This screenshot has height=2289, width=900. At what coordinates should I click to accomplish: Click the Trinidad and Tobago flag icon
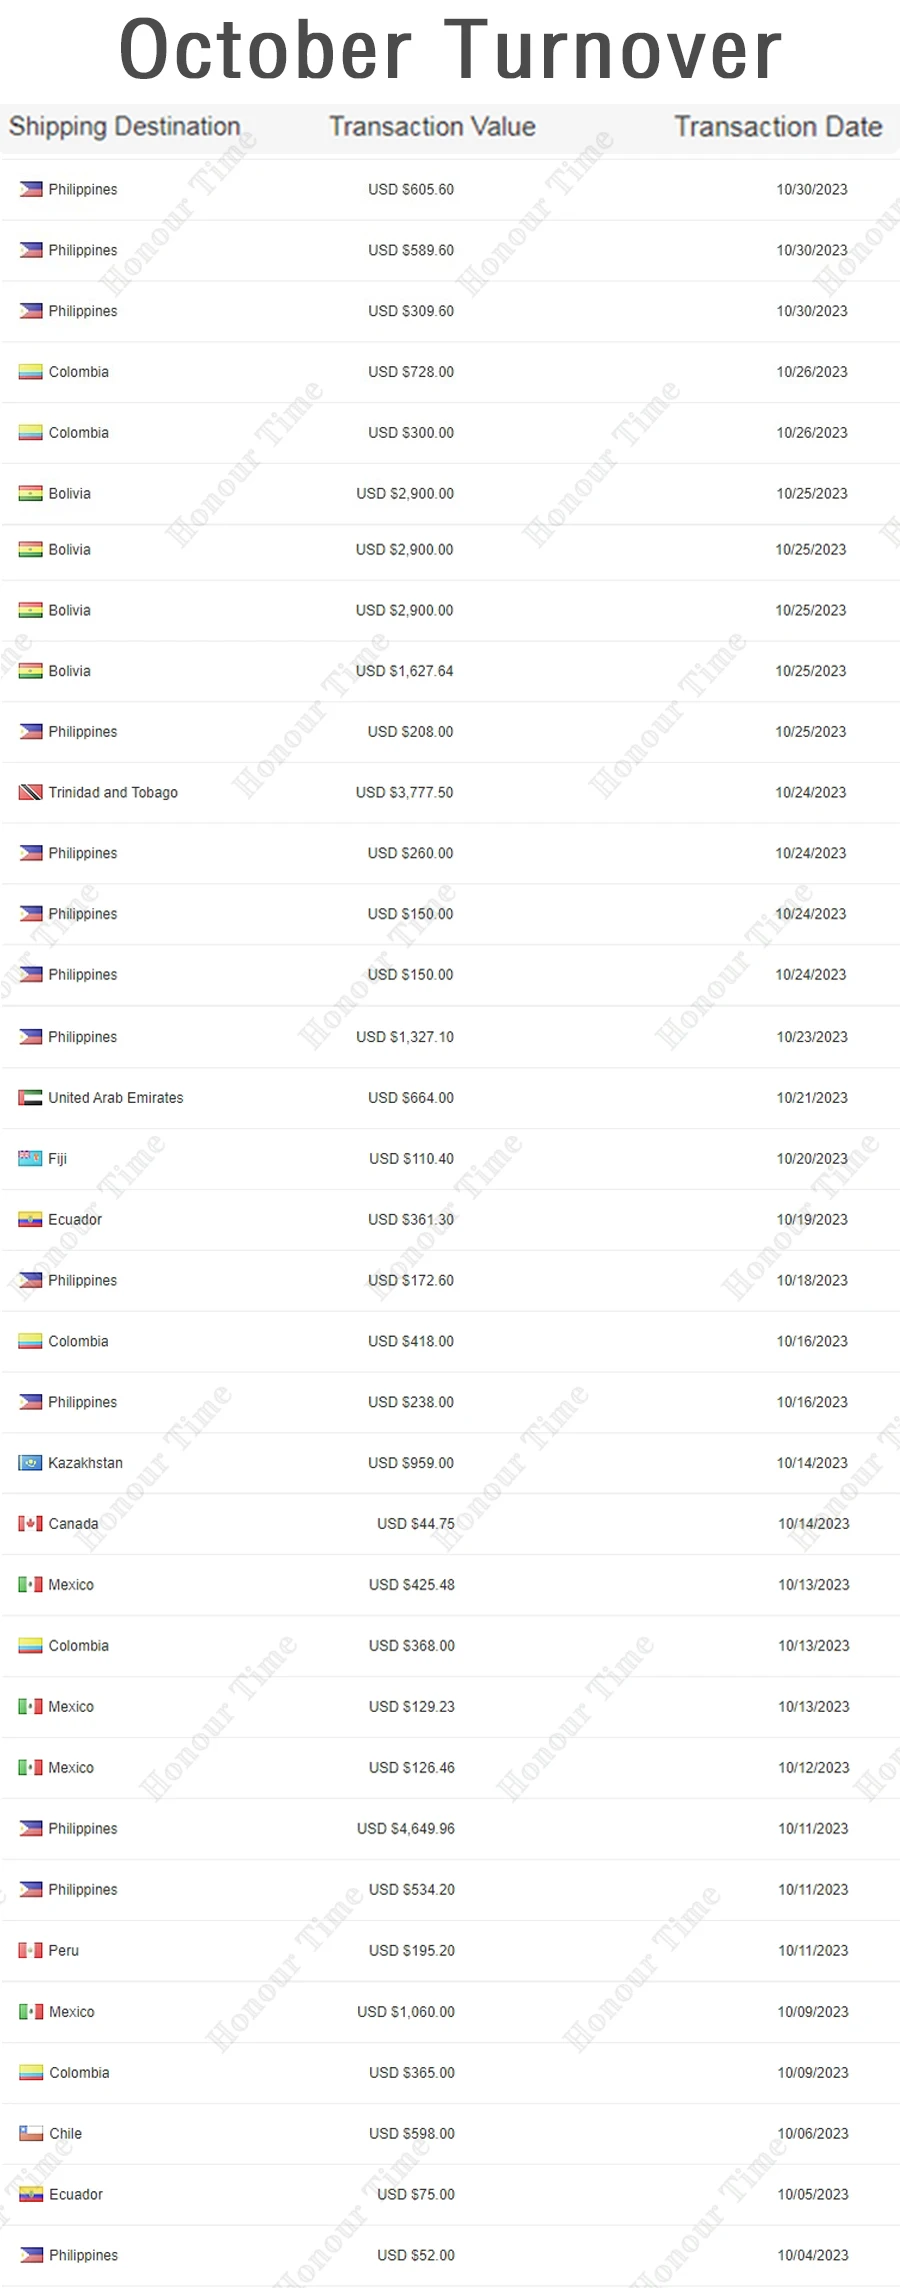click(x=30, y=792)
